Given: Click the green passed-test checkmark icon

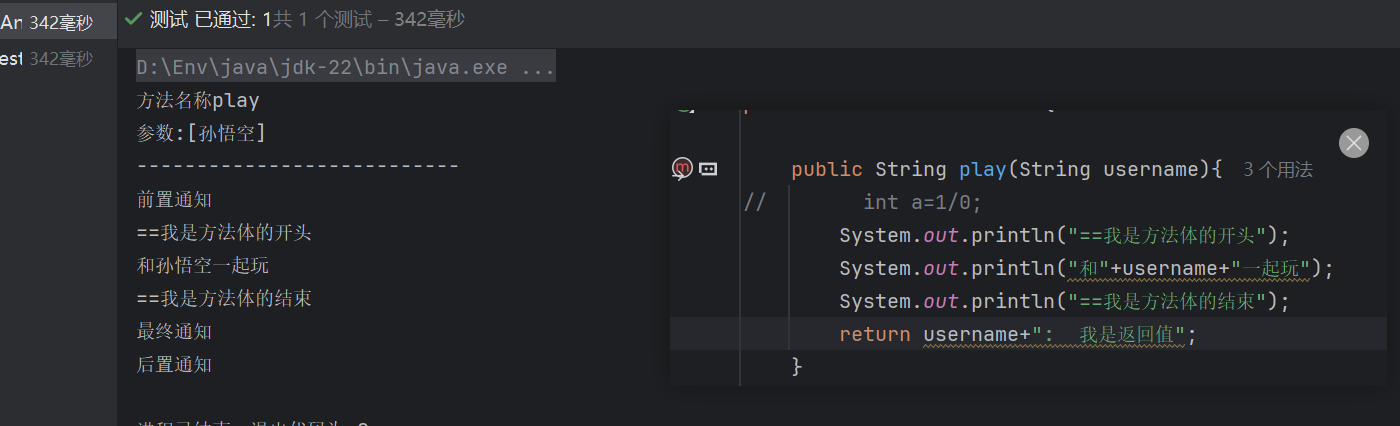Looking at the screenshot, I should coord(133,19).
